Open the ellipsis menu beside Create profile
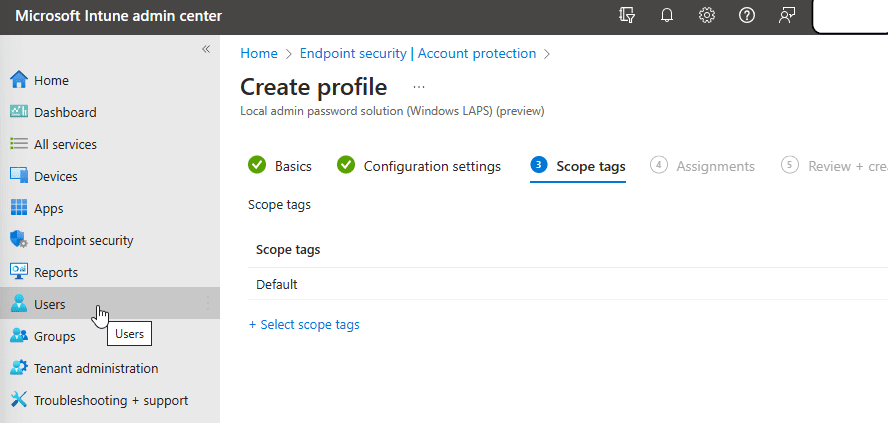Screen dimensions: 888x423 click(419, 87)
